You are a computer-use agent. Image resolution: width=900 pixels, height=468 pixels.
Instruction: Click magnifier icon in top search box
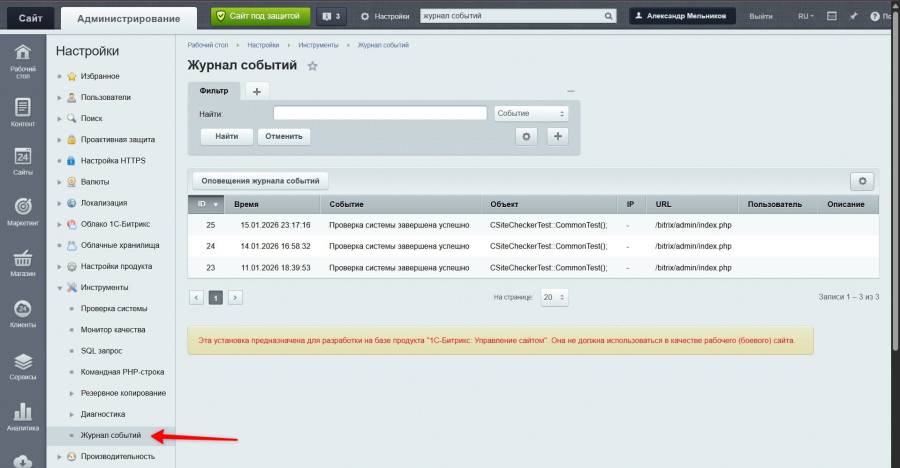[609, 17]
